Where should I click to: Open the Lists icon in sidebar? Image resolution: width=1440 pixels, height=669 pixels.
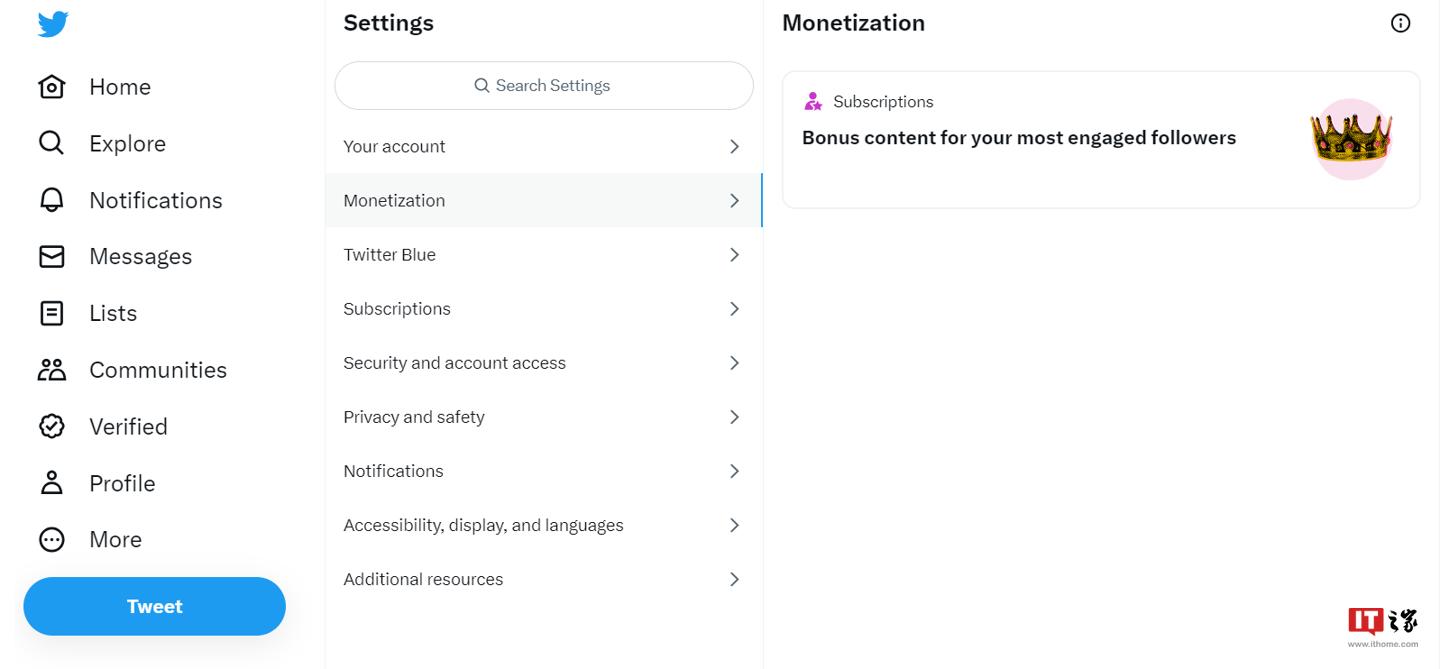point(52,313)
